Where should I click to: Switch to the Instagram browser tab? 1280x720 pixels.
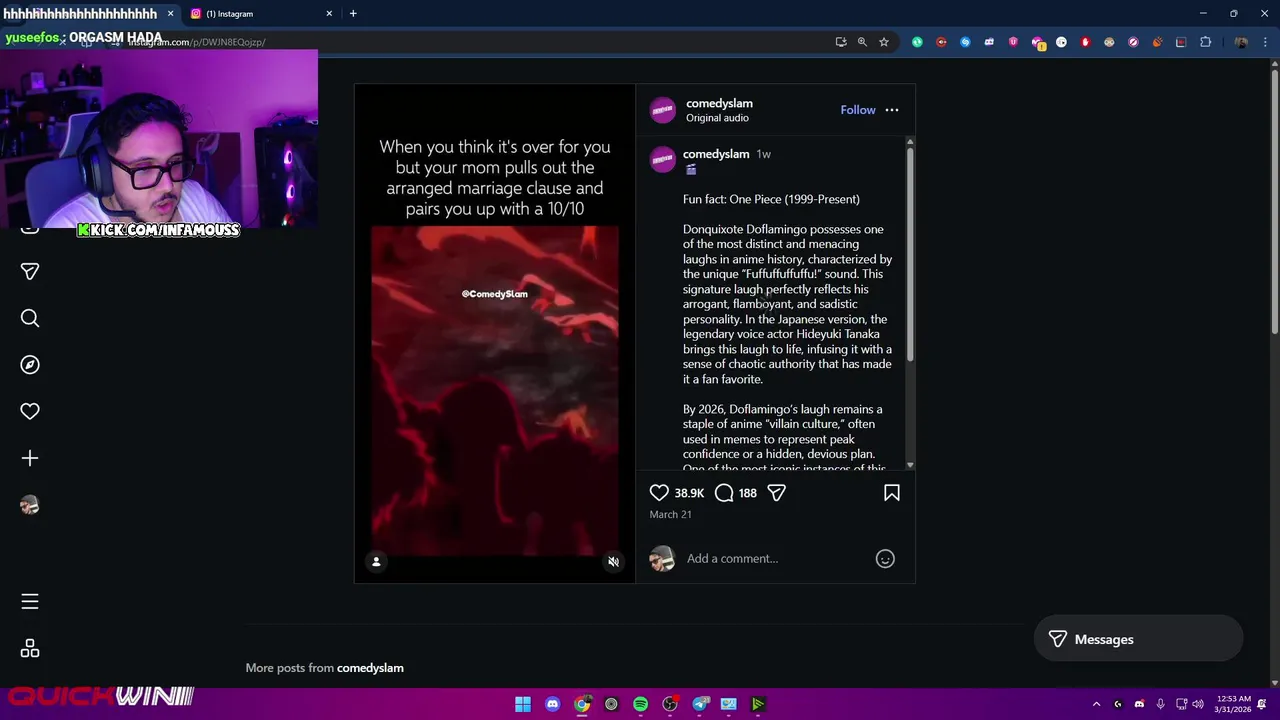[258, 14]
